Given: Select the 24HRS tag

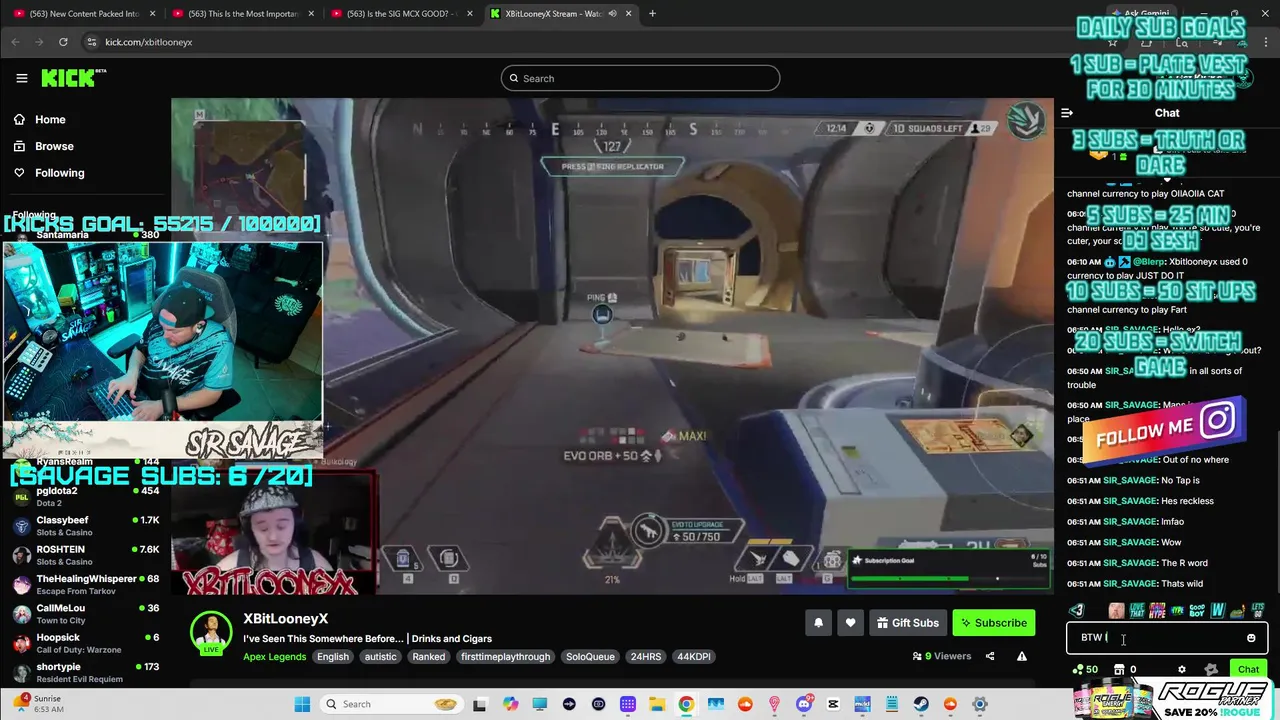Looking at the screenshot, I should coord(645,657).
